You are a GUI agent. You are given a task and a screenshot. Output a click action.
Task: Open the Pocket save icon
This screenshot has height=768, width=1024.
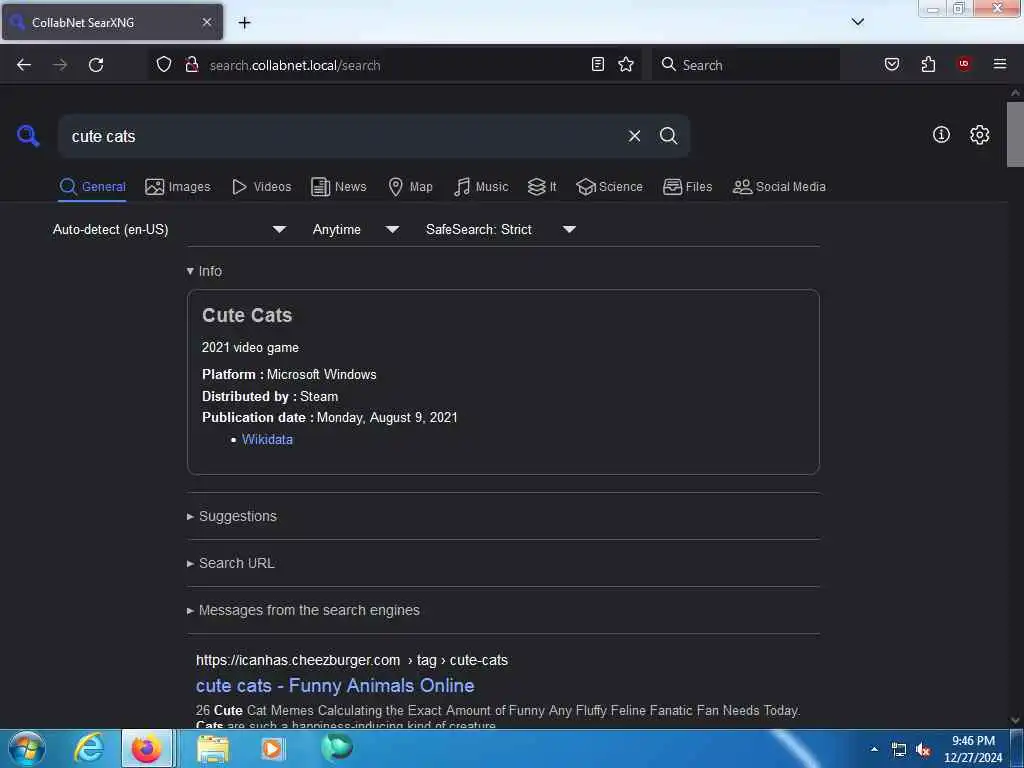(891, 65)
